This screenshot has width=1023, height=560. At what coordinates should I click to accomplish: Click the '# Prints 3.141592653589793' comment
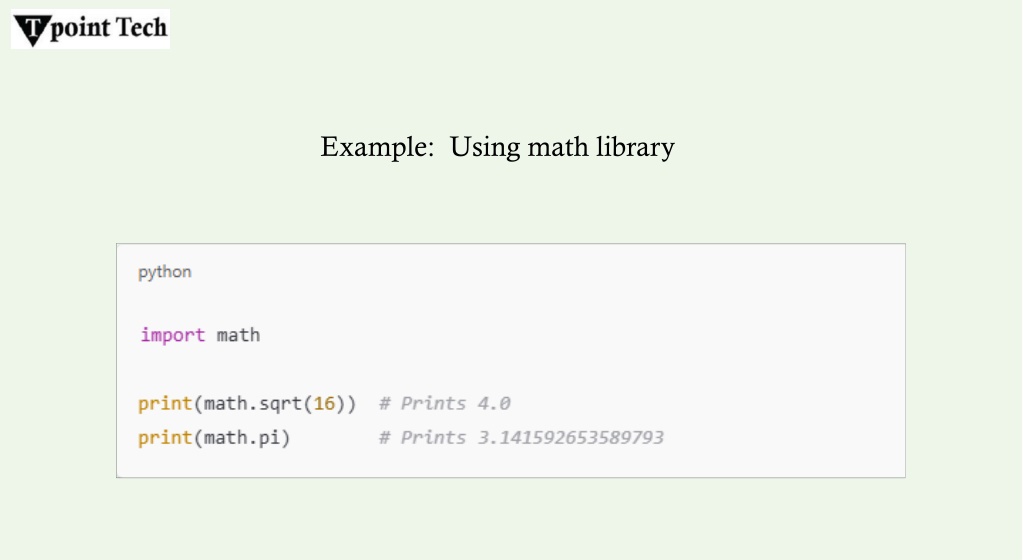pyautogui.click(x=521, y=437)
